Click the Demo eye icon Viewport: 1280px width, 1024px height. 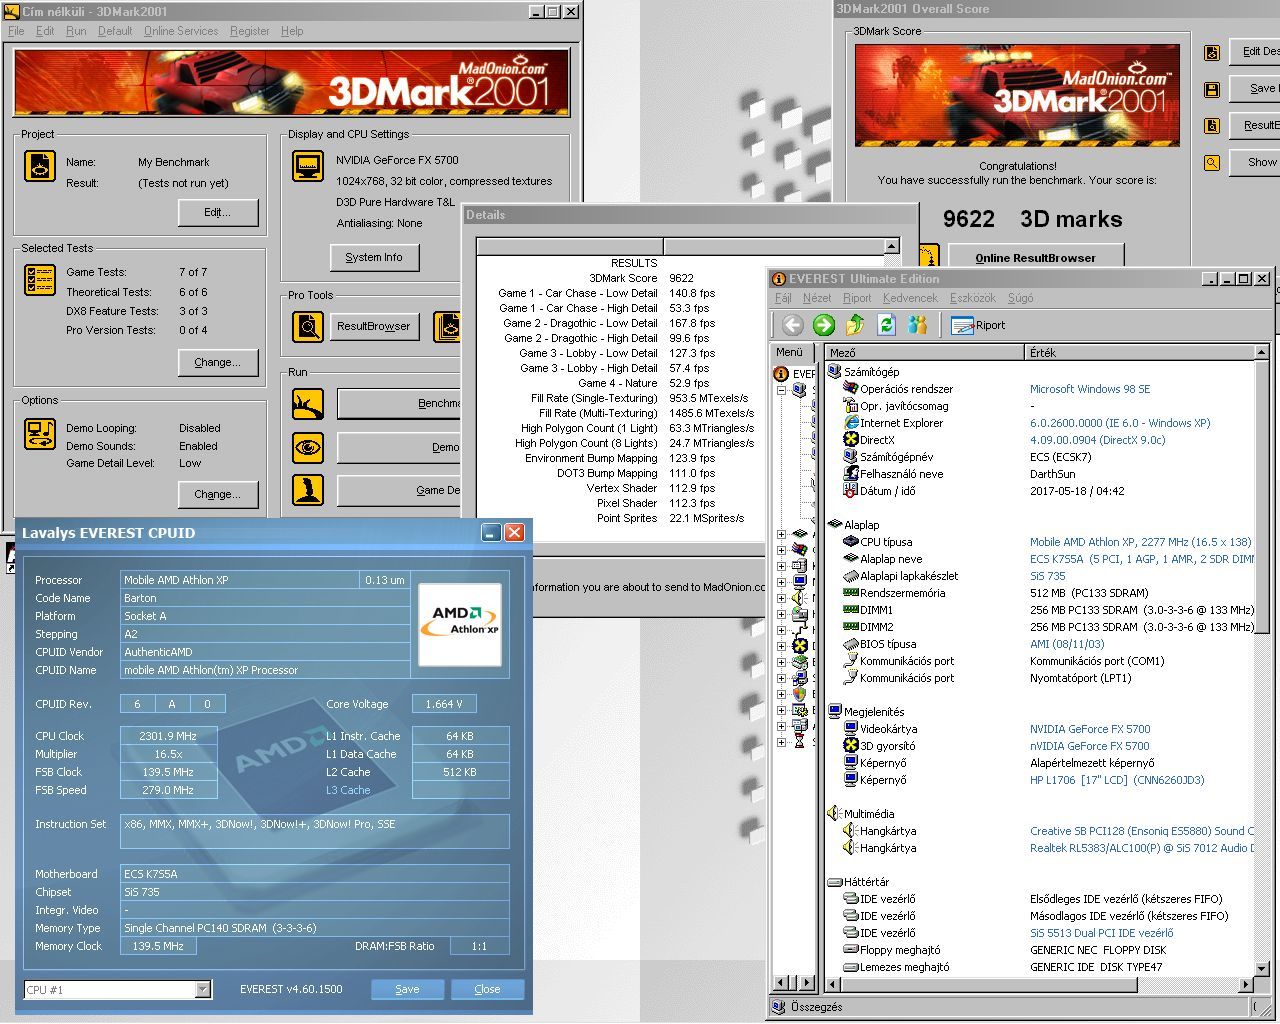pyautogui.click(x=308, y=447)
